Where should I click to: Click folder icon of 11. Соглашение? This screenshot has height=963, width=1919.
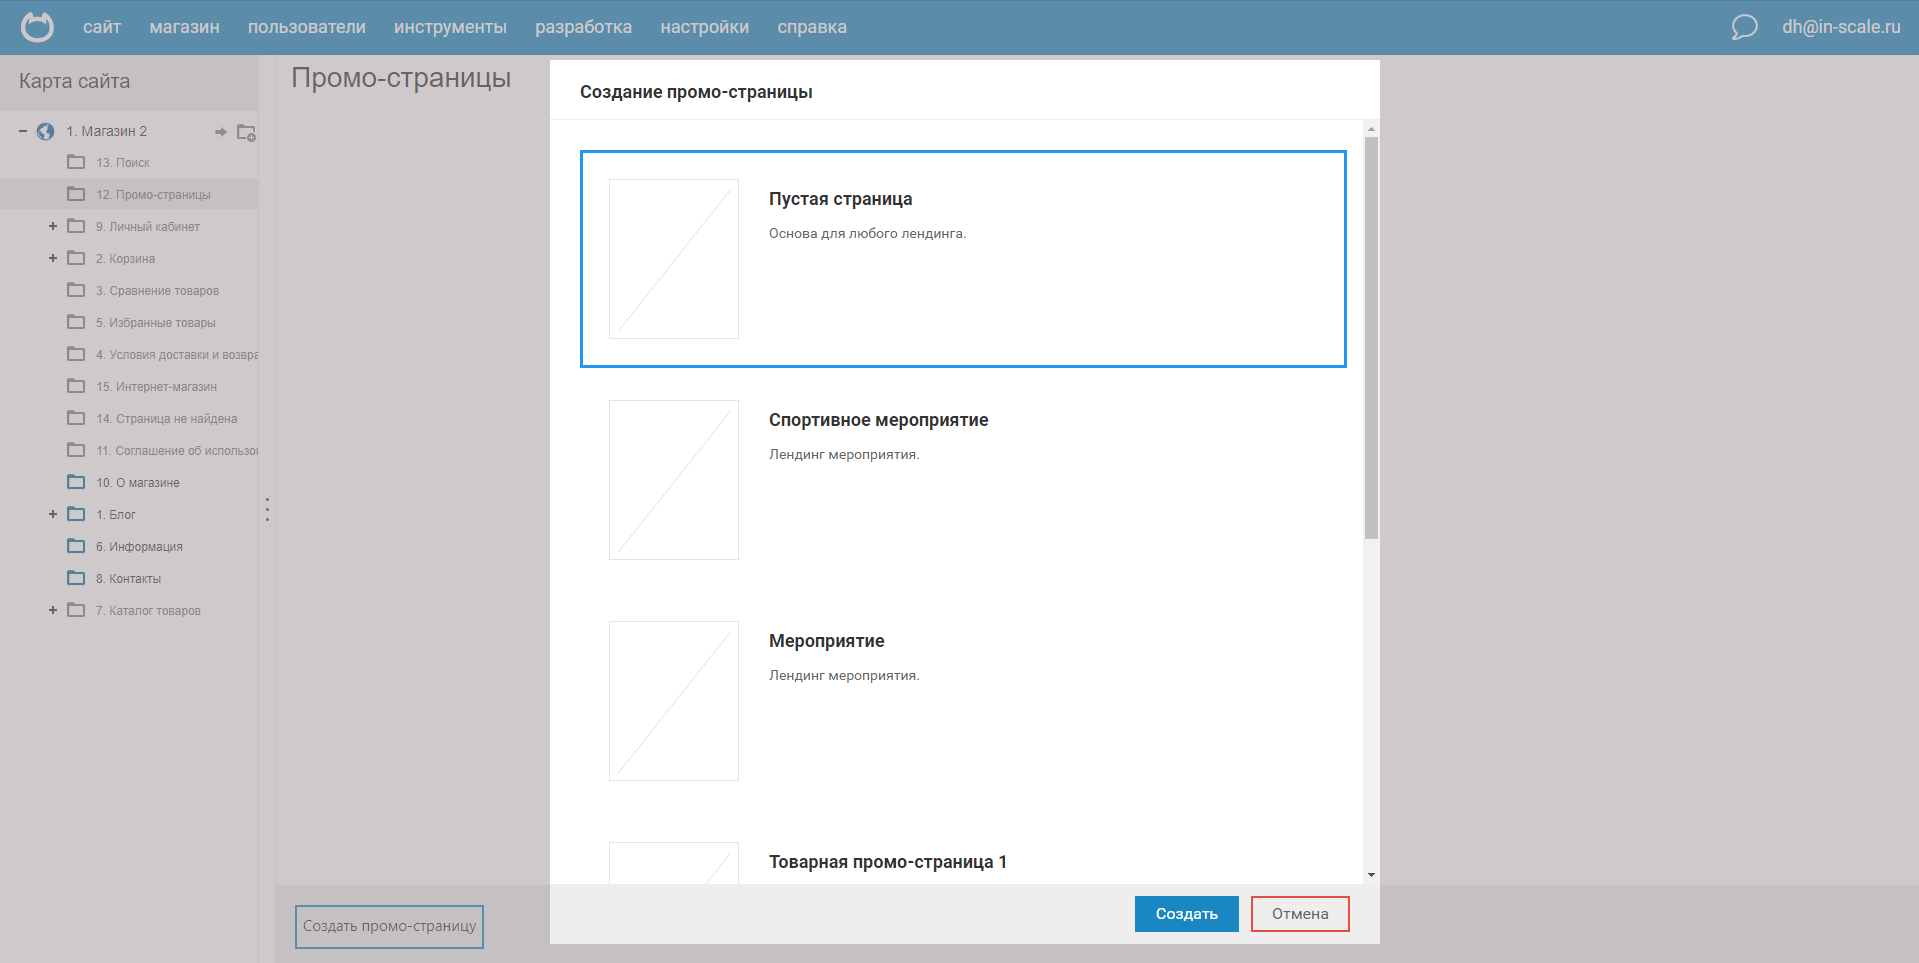76,450
